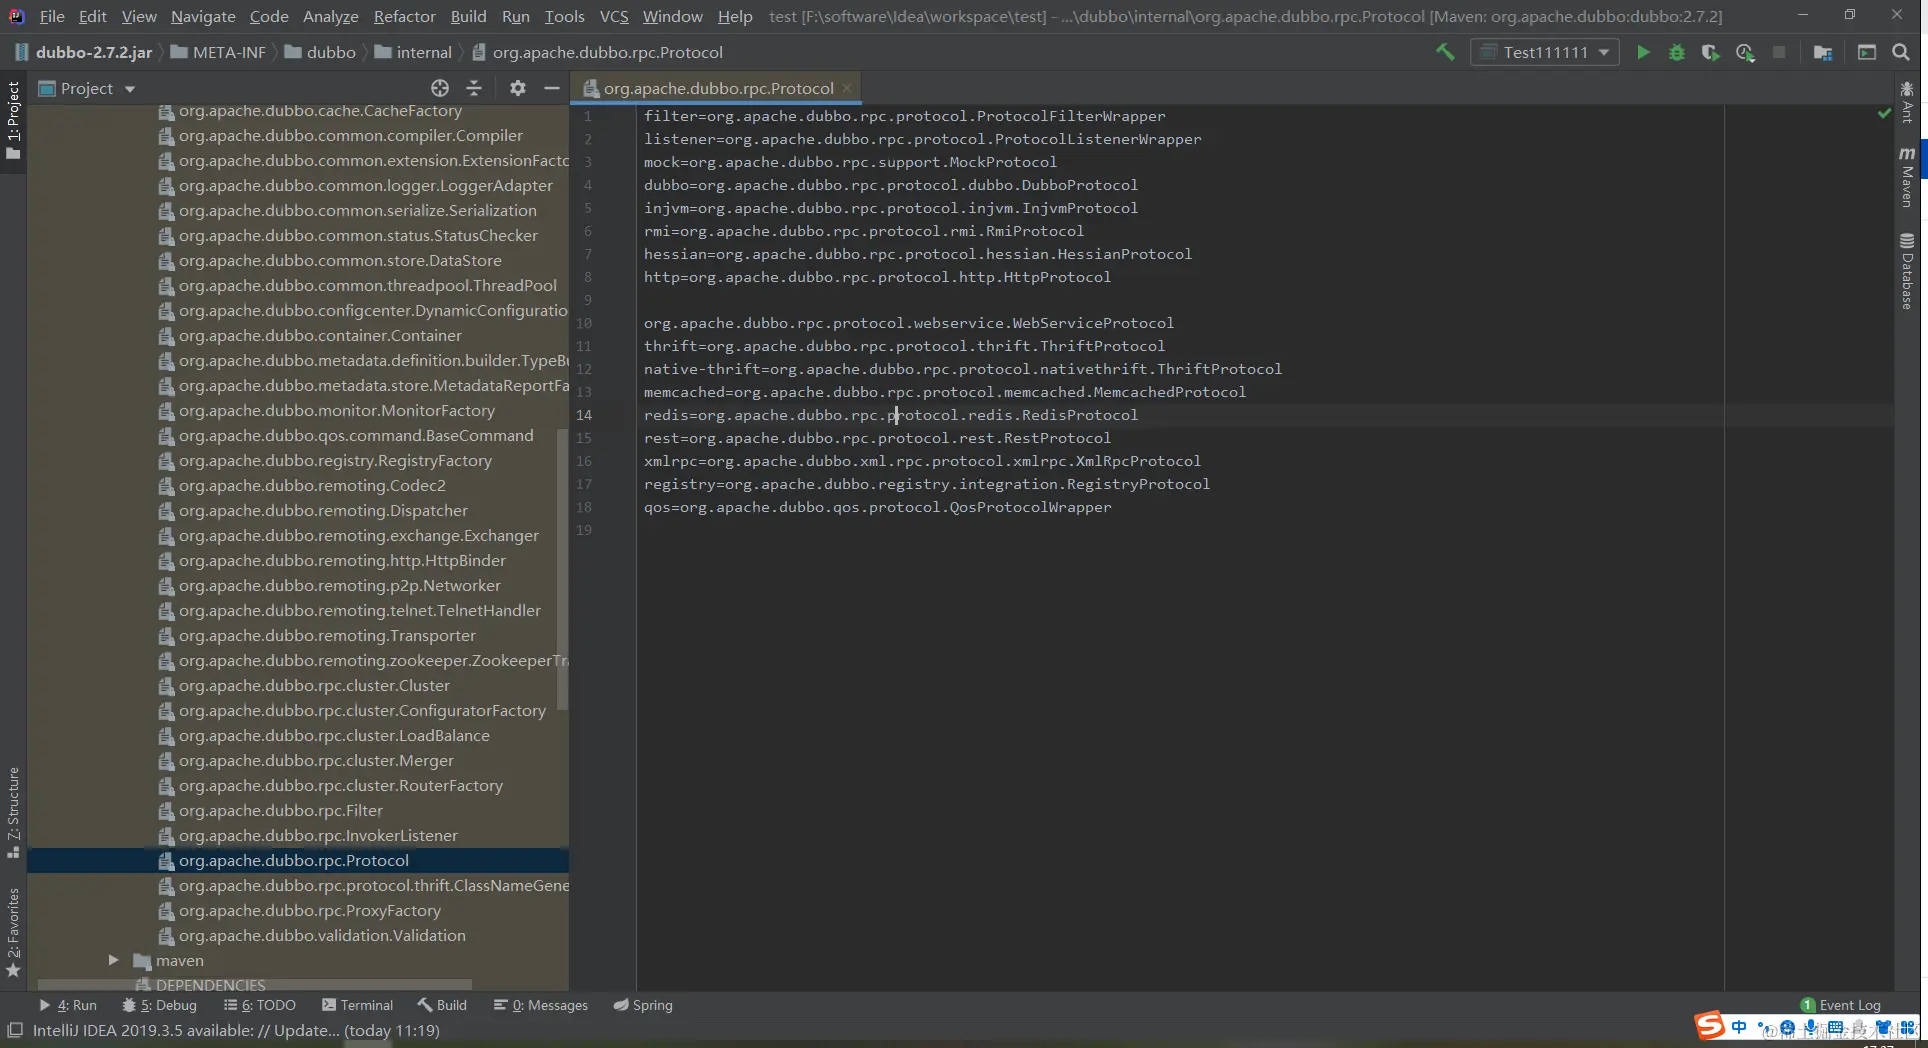The image size is (1928, 1048).
Task: Open Project panel gear settings
Action: point(517,88)
